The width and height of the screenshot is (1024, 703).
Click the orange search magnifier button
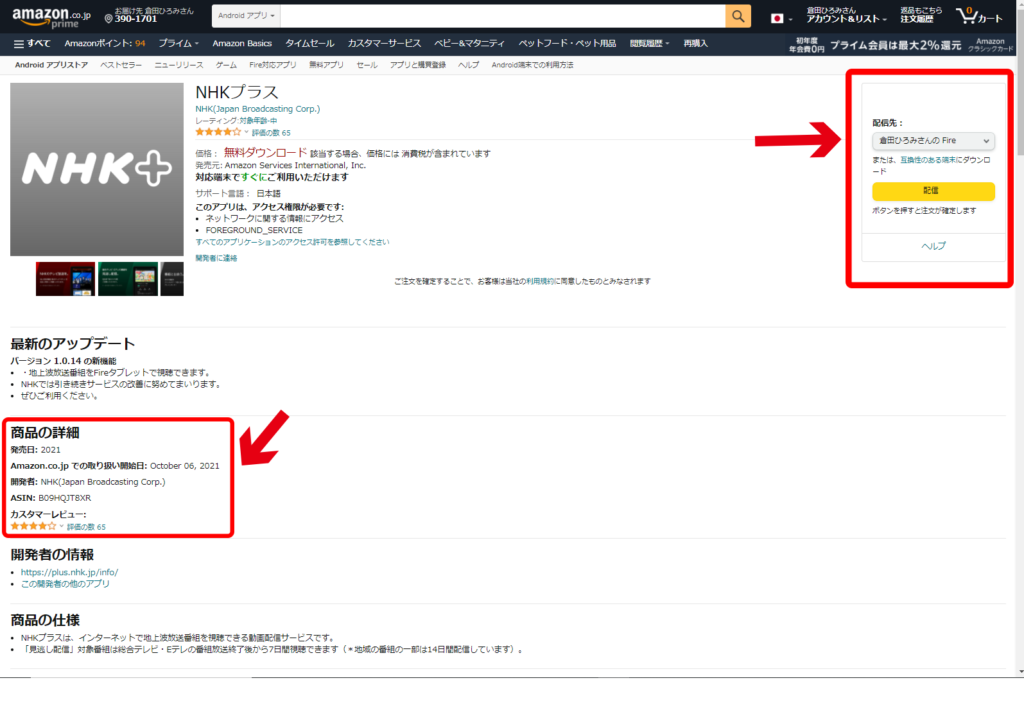pyautogui.click(x=737, y=16)
